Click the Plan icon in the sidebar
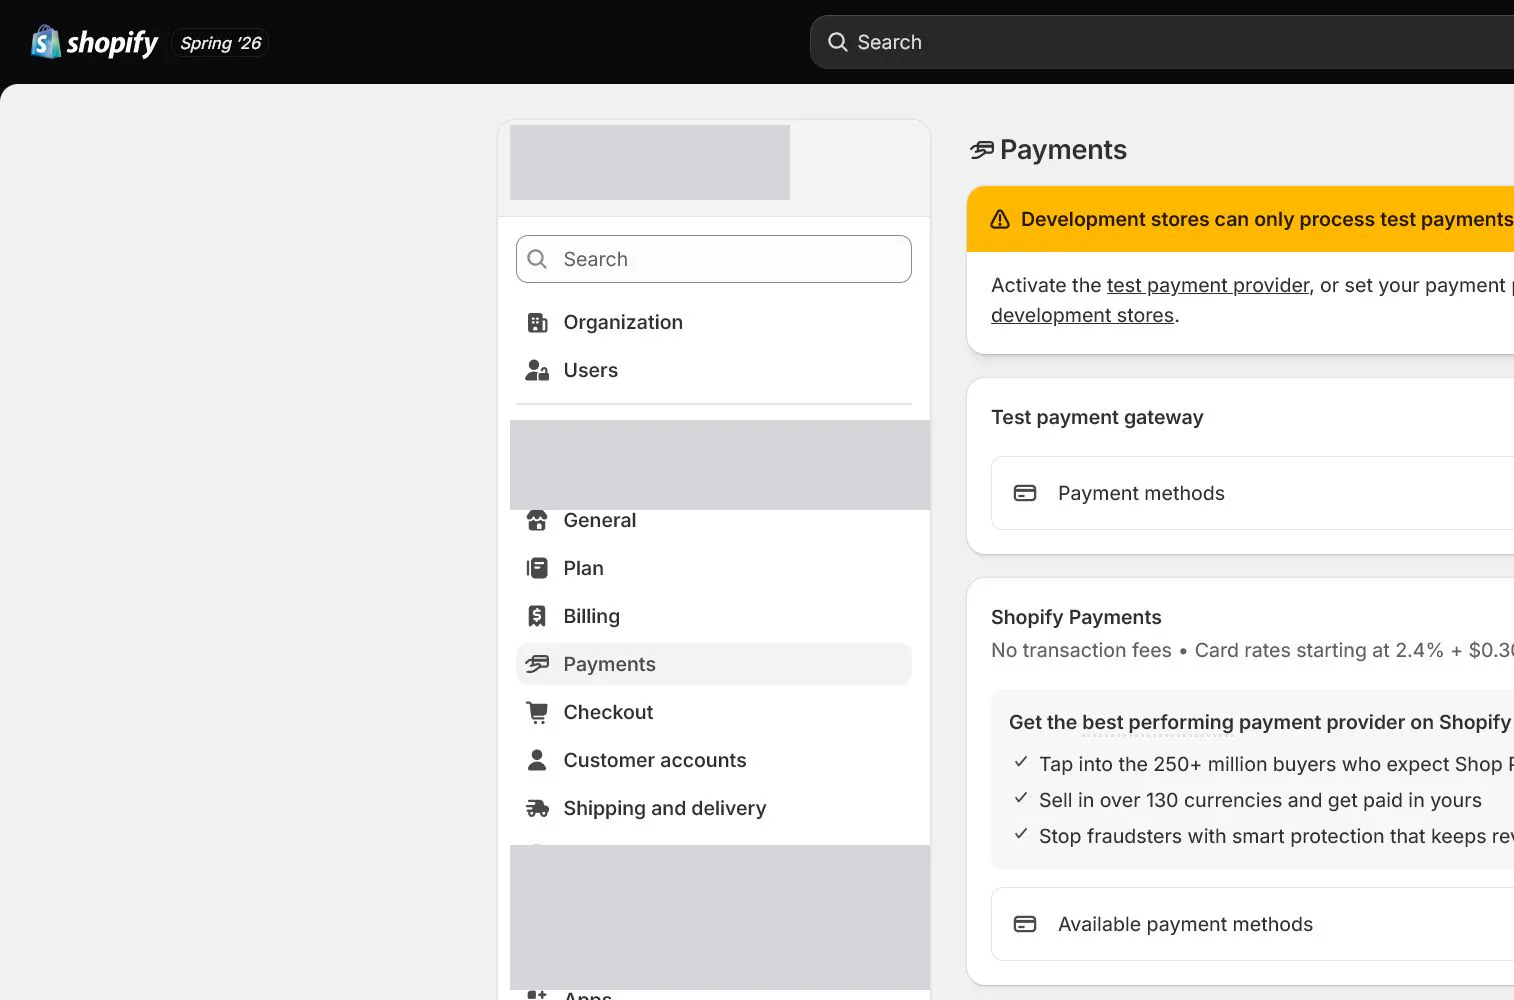 pos(537,568)
